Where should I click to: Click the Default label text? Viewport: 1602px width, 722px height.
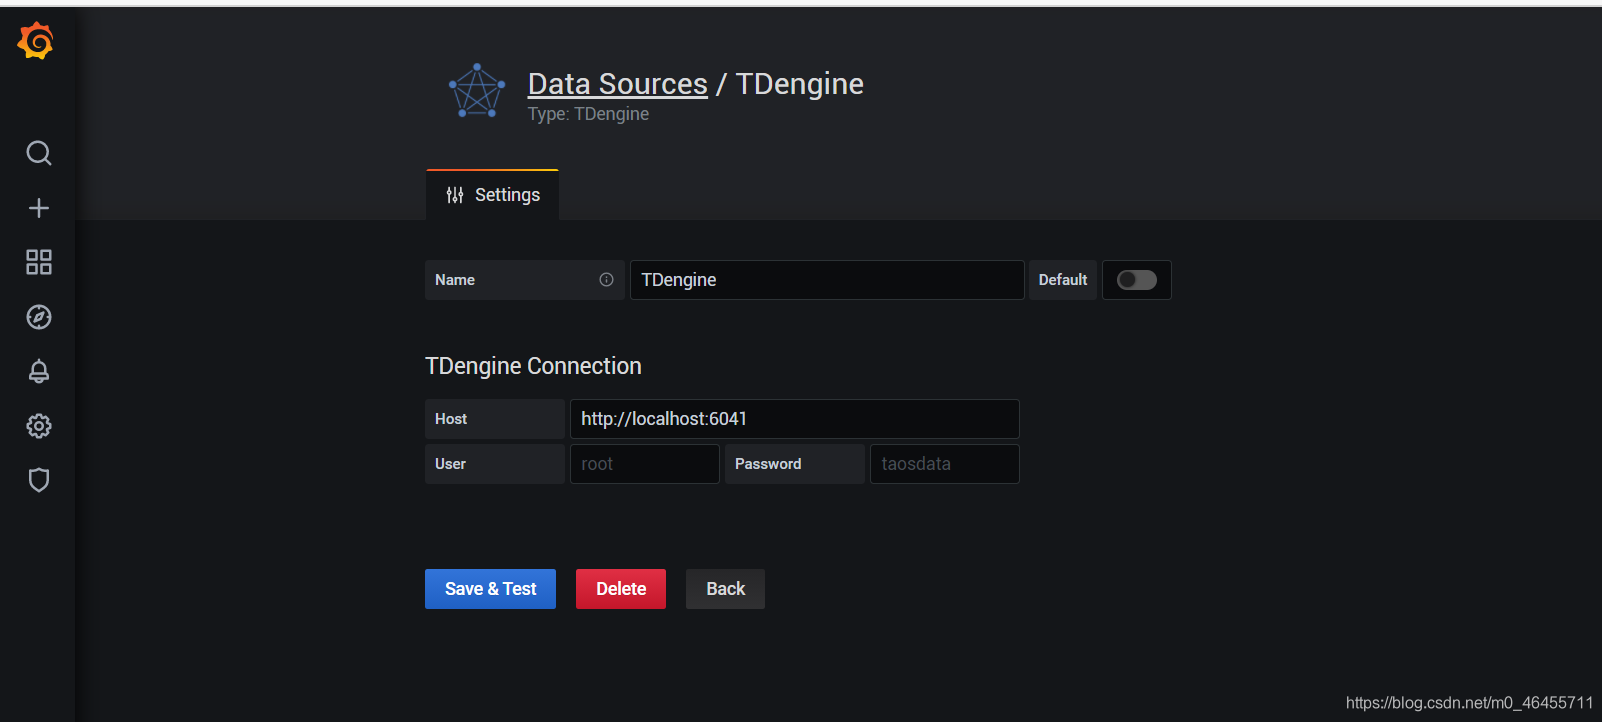(1063, 280)
